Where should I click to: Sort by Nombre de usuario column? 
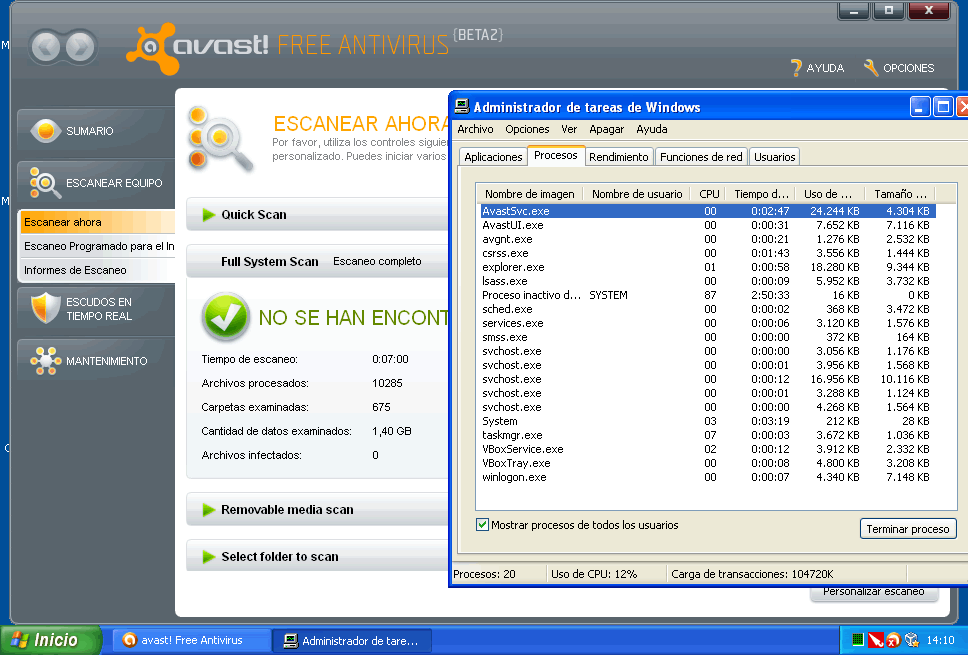[x=637, y=194]
